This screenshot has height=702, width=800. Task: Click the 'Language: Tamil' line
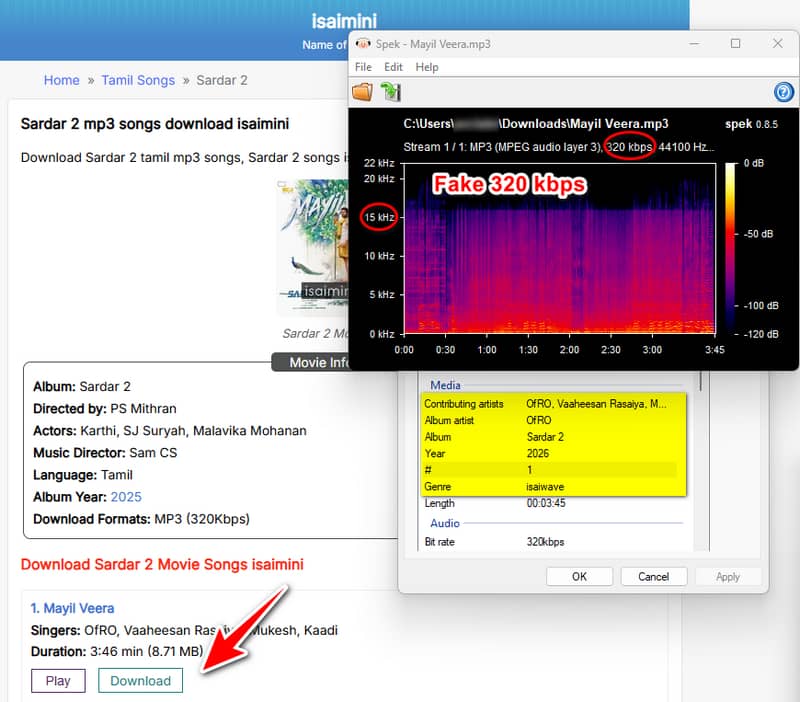(83, 475)
